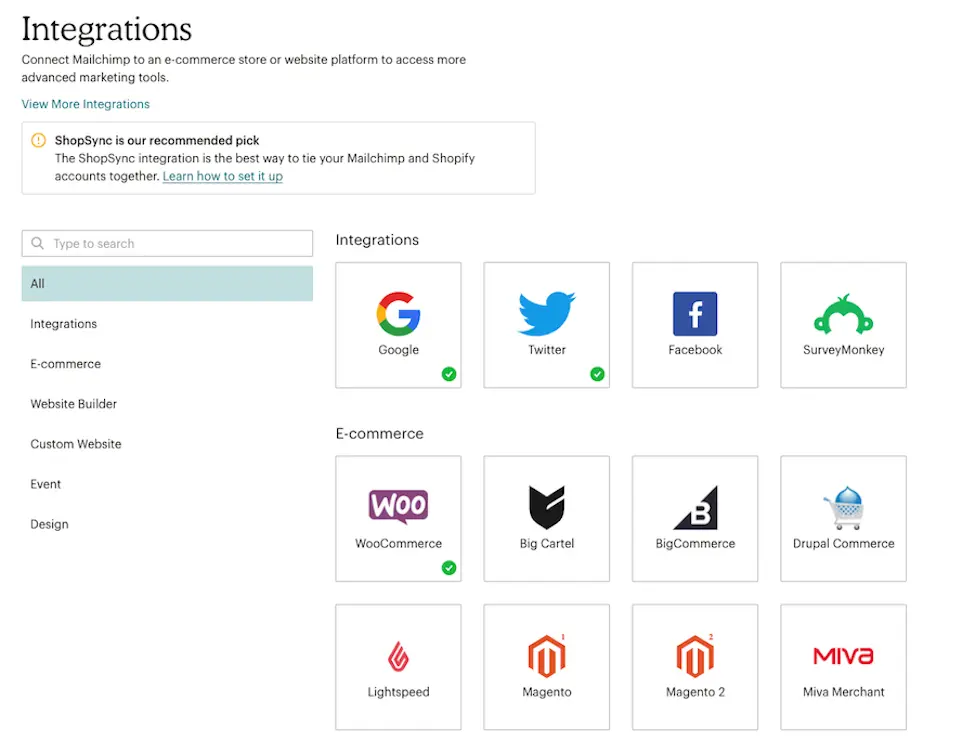This screenshot has width=975, height=740.
Task: Select the E-commerce category filter
Action: tap(66, 364)
